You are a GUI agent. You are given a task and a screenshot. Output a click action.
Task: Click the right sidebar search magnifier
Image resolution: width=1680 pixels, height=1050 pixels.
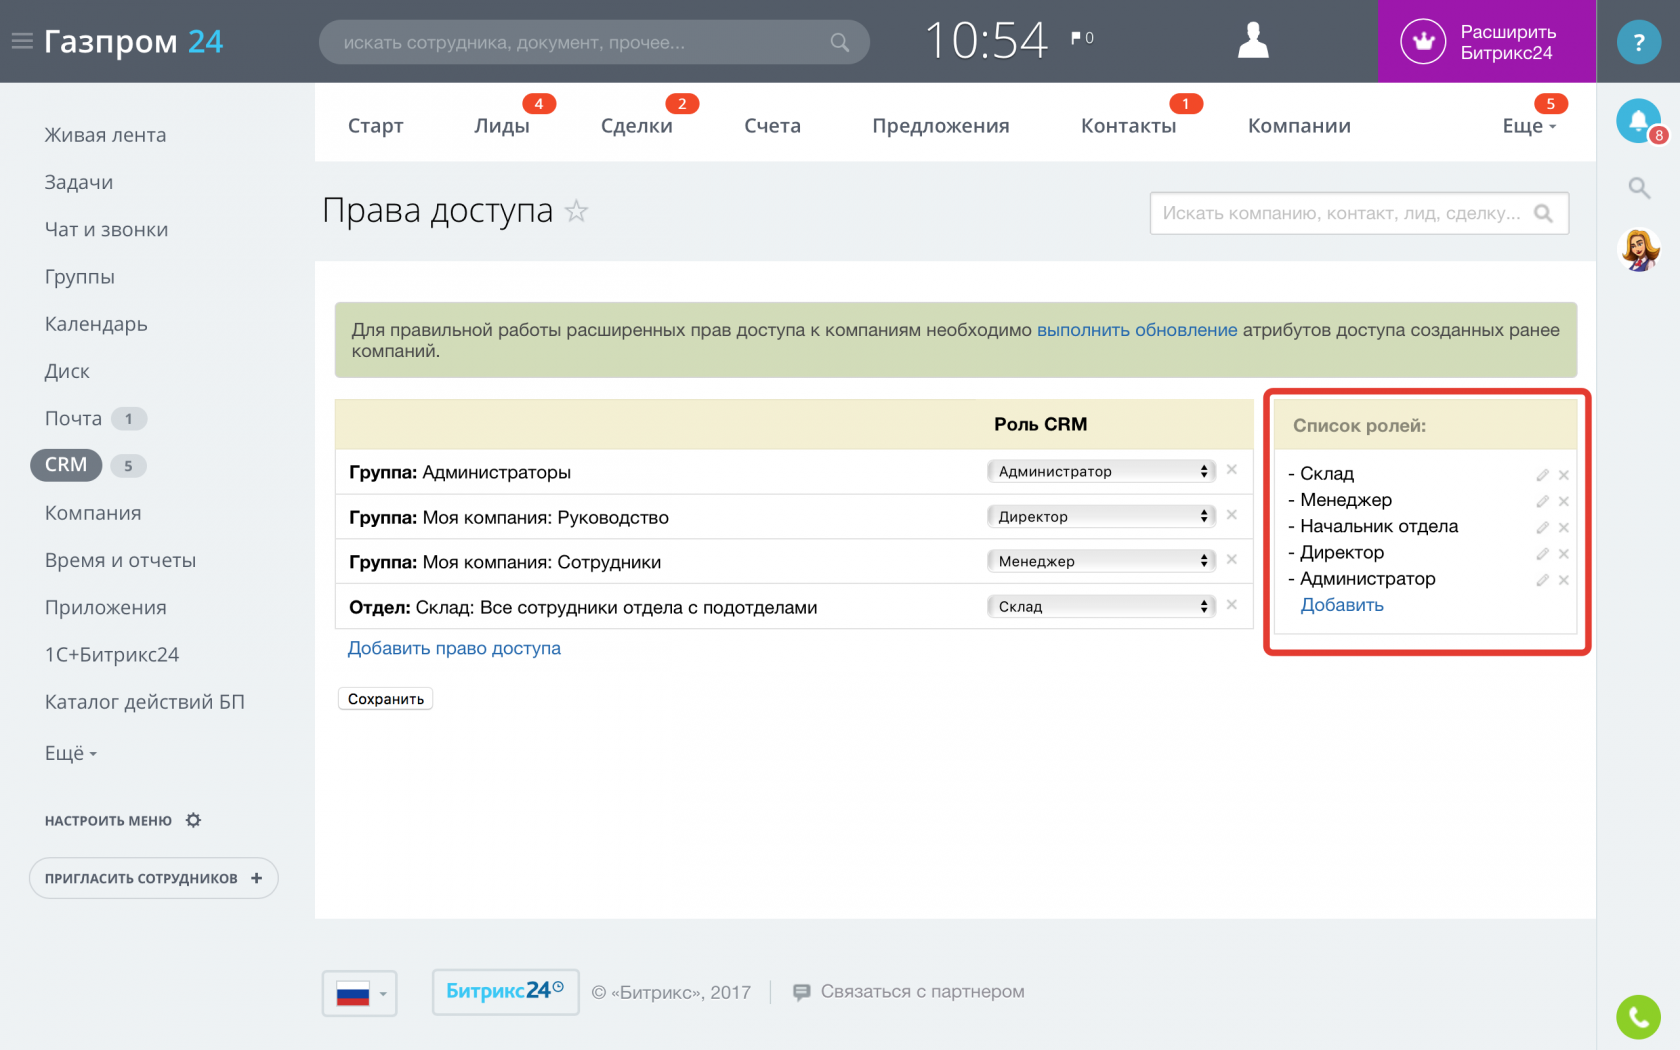tap(1639, 187)
